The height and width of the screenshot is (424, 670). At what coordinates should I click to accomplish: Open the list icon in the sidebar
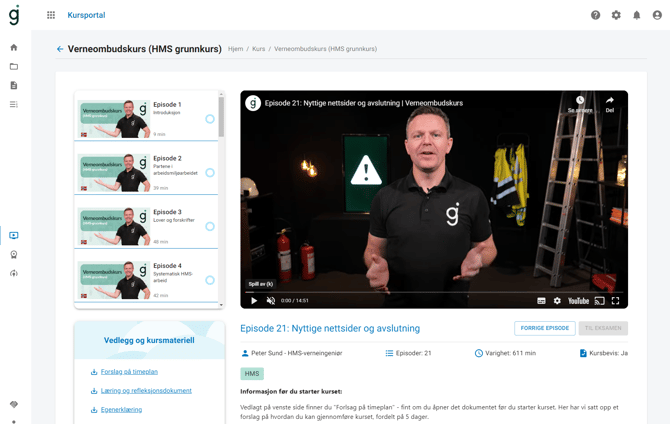[14, 104]
